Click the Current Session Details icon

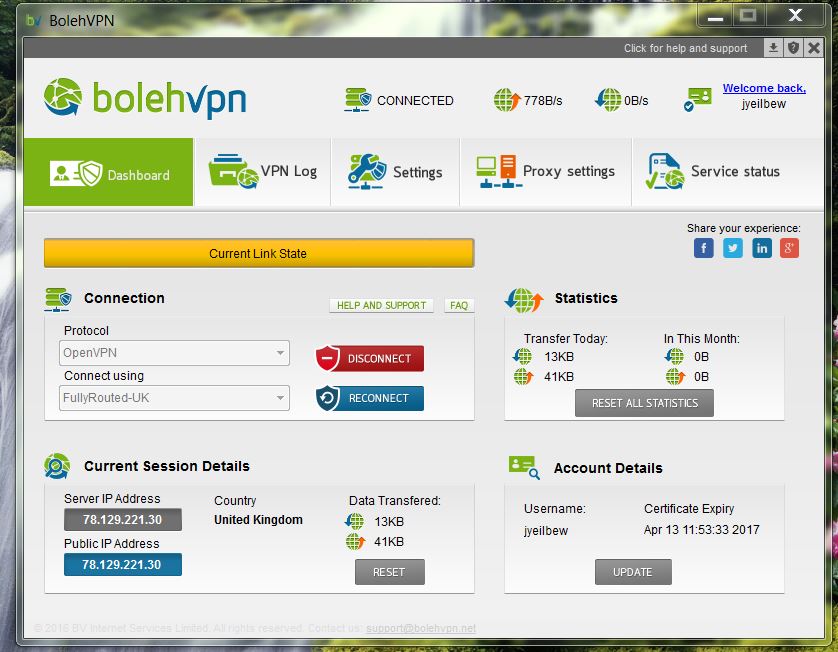(x=57, y=466)
